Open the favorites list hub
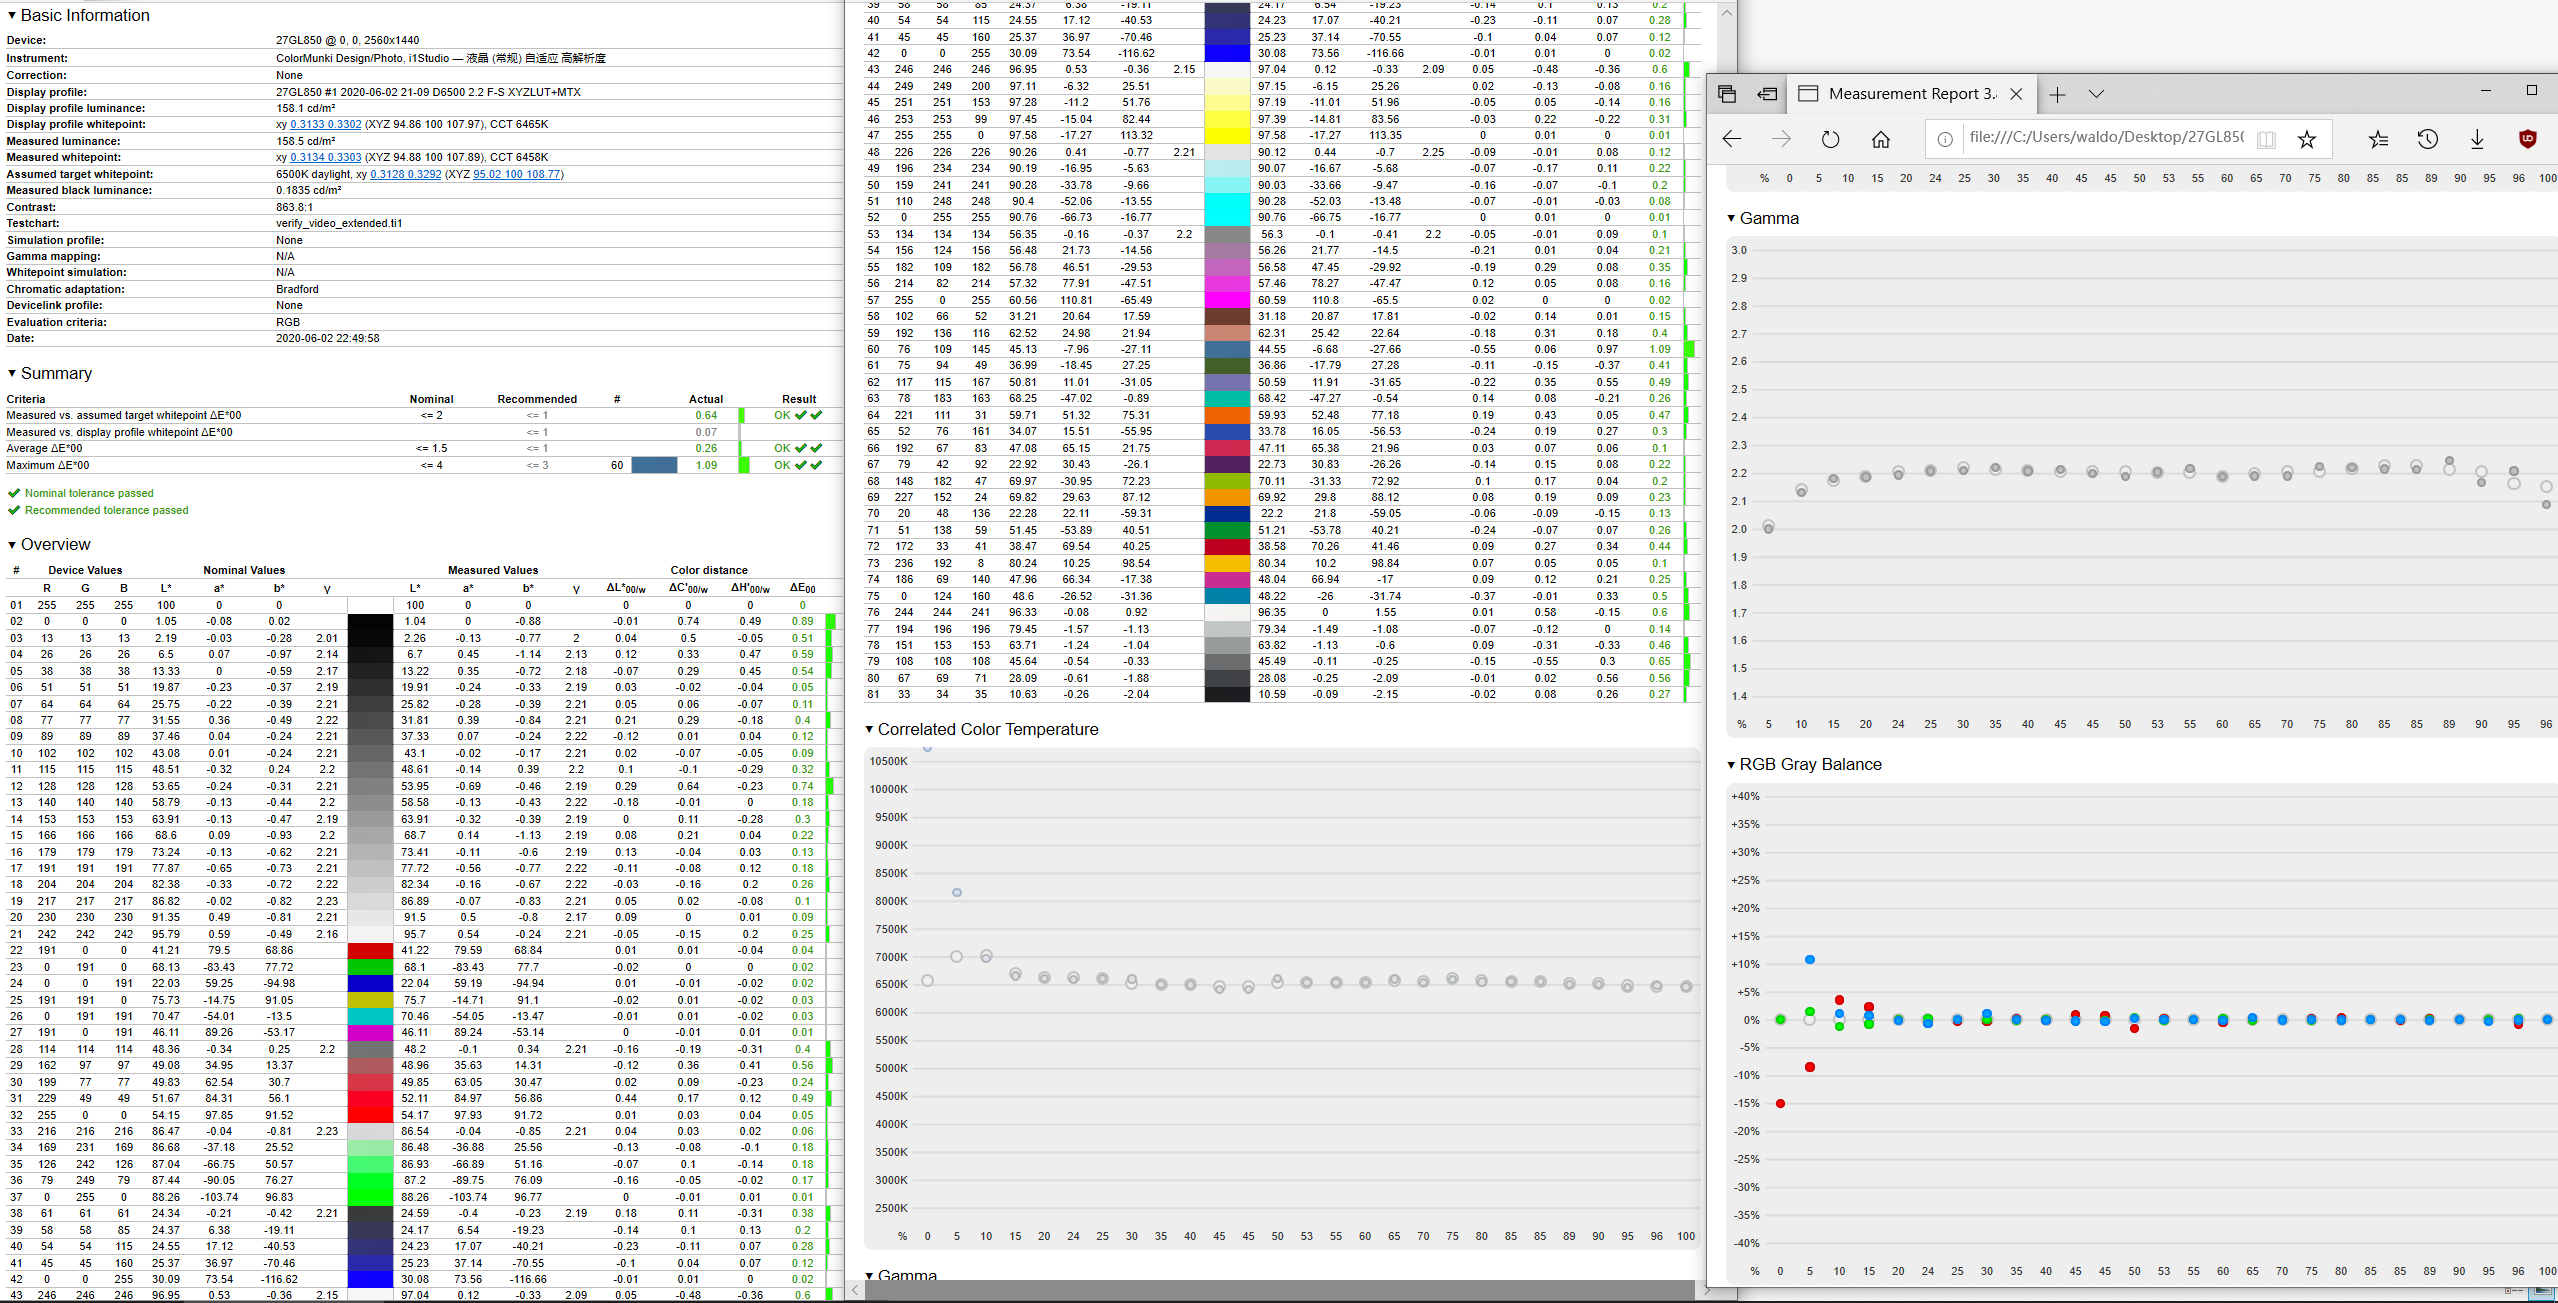The image size is (2558, 1303). (x=2378, y=139)
